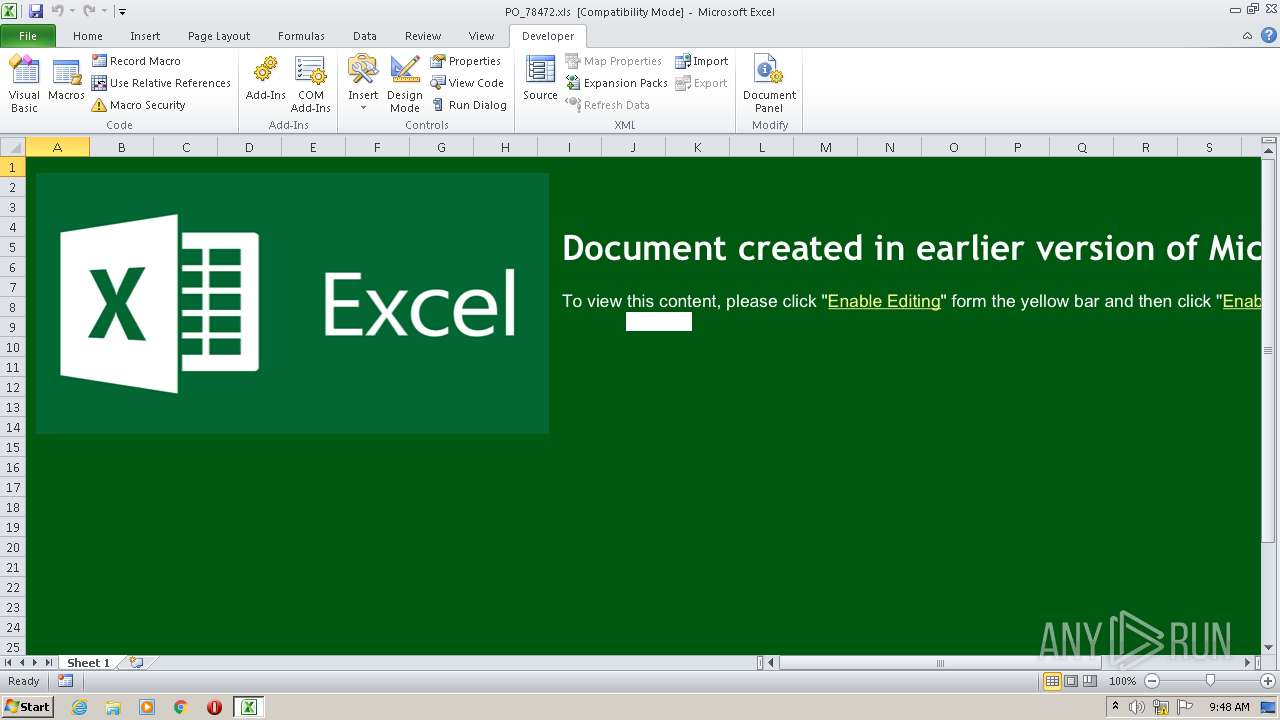Open COM Add-Ins dialog

(311, 84)
